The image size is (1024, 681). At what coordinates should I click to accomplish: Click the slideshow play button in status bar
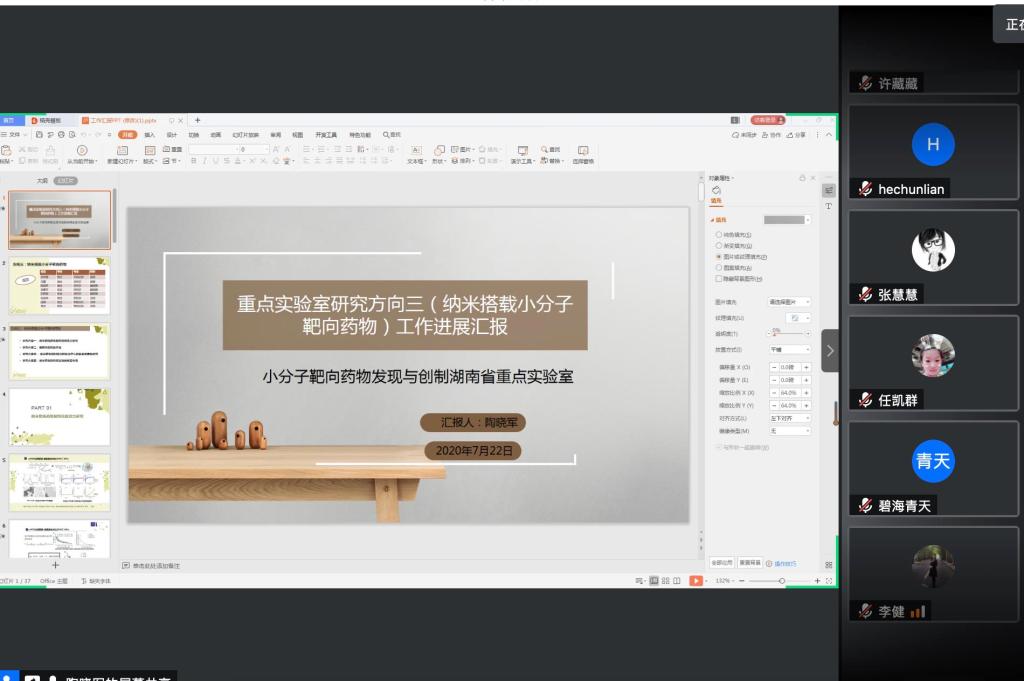pyautogui.click(x=696, y=581)
